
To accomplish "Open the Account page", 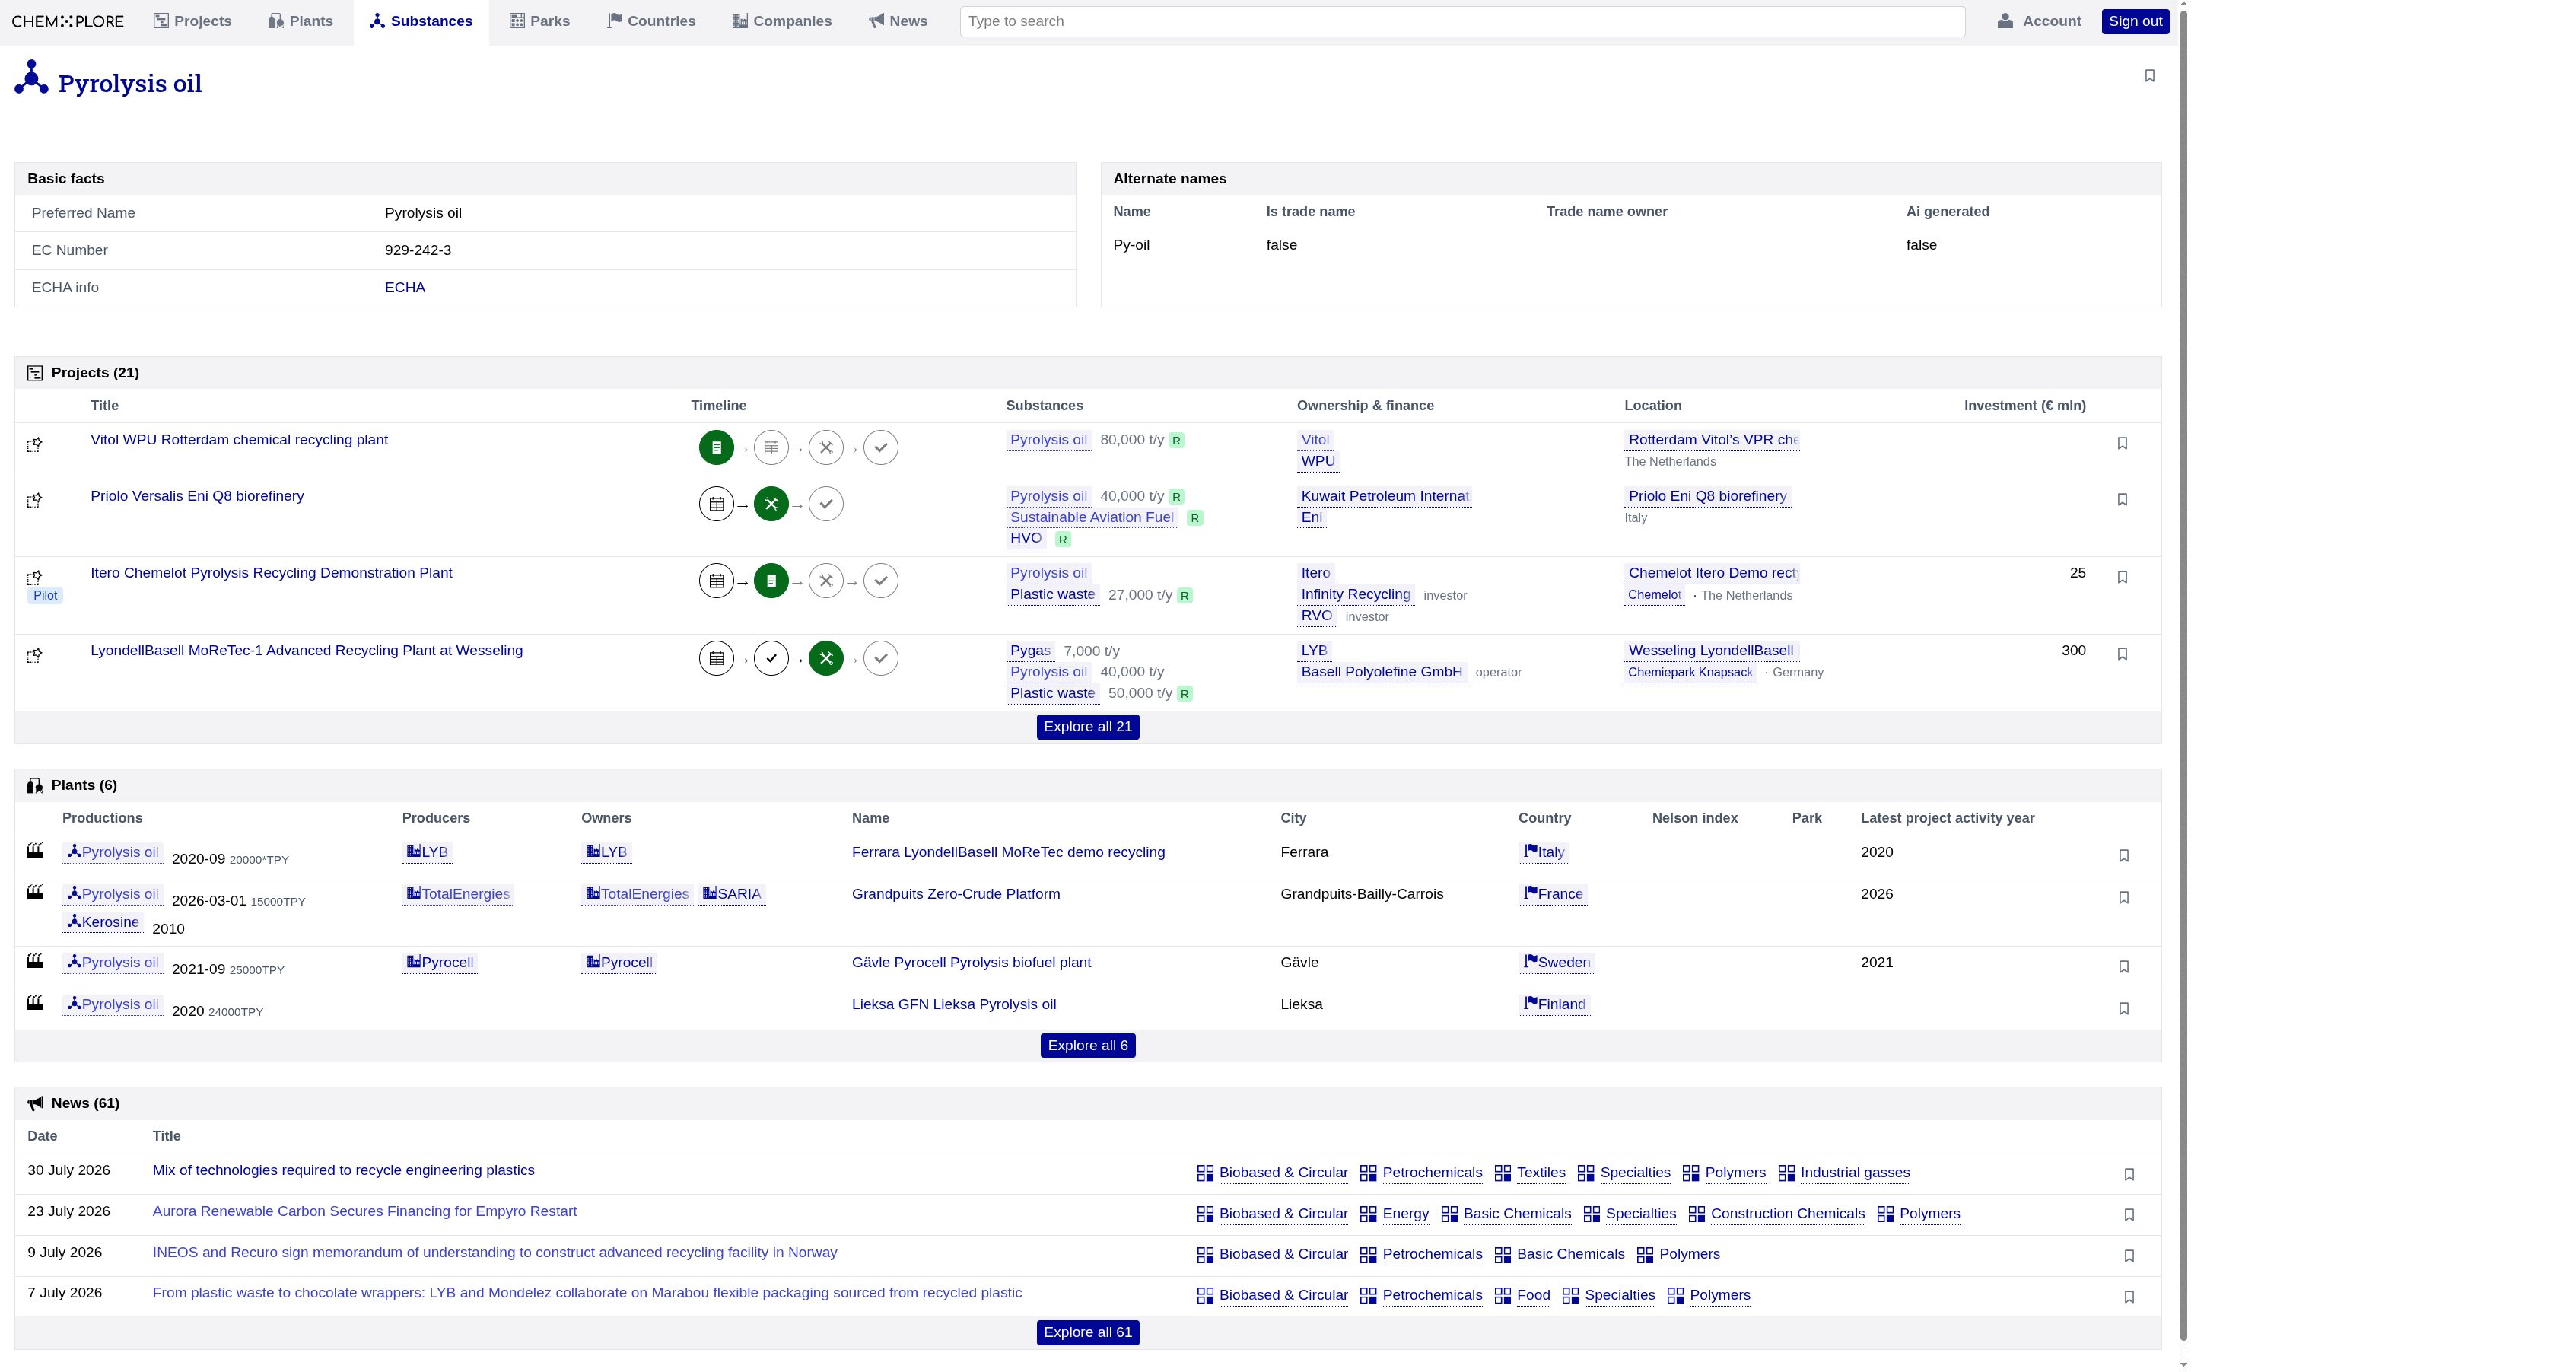I will (2039, 21).
